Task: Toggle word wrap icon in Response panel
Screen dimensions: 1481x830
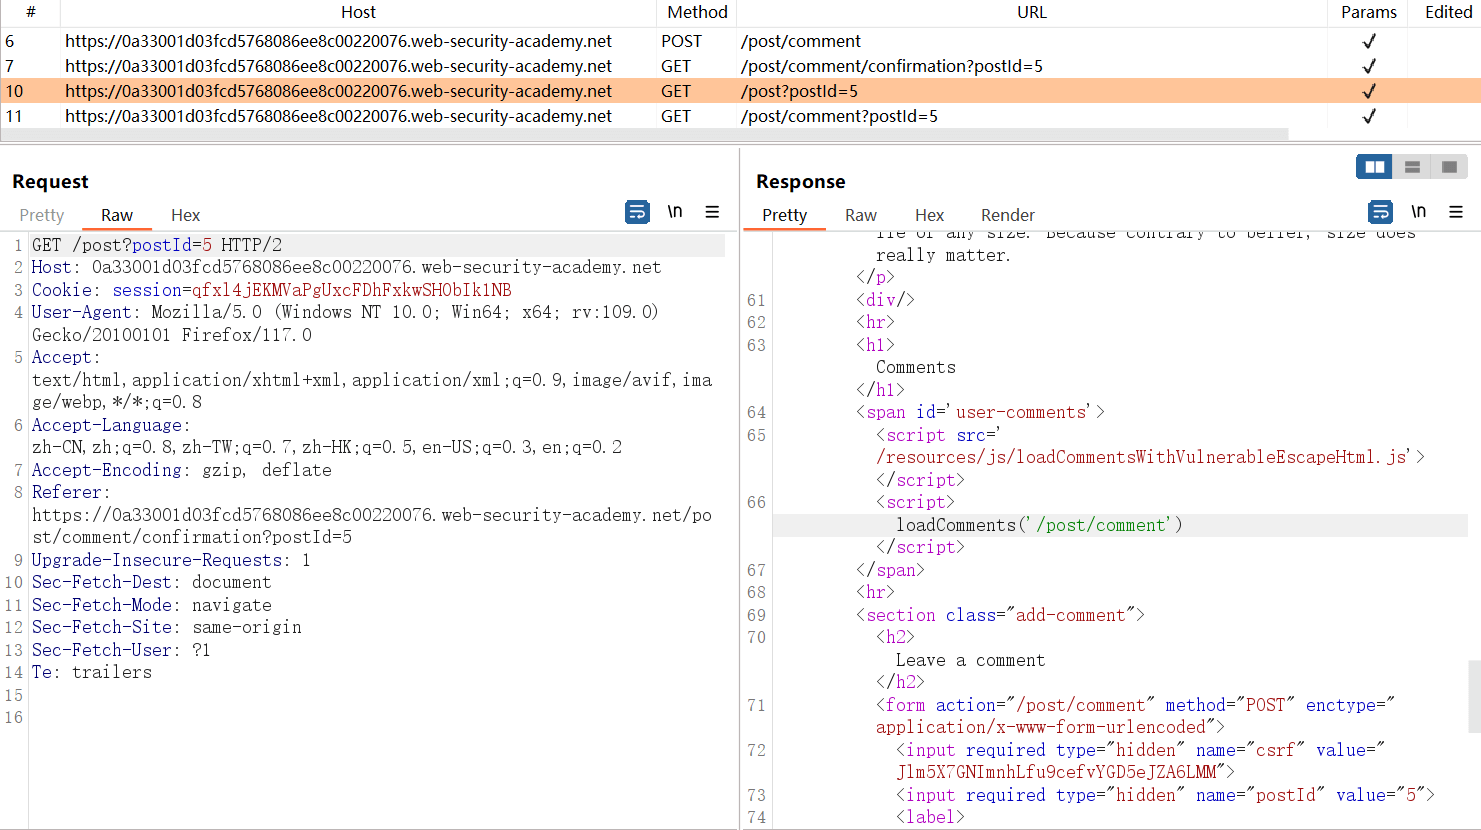Action: coord(1380,212)
